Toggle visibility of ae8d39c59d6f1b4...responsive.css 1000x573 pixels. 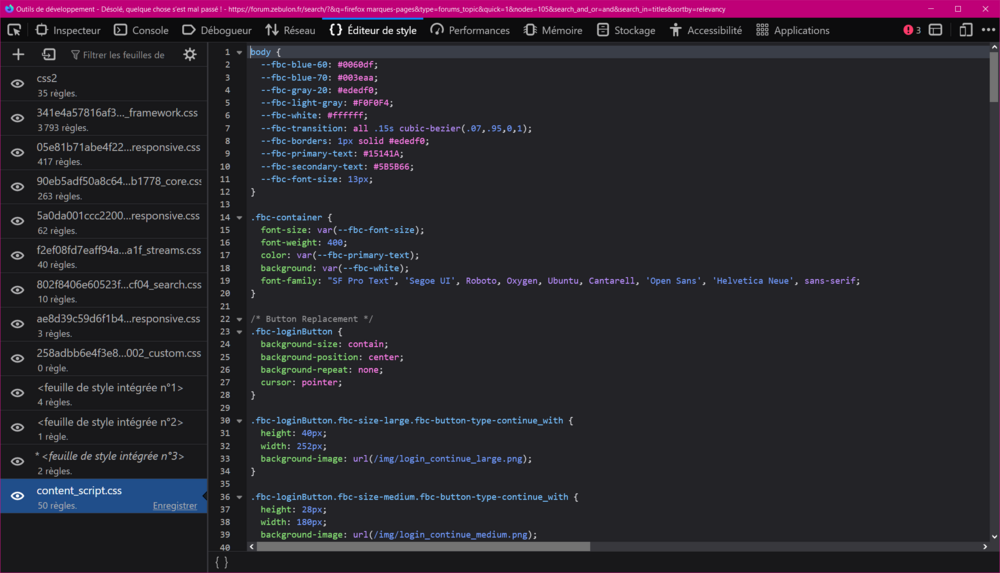[x=17, y=324]
